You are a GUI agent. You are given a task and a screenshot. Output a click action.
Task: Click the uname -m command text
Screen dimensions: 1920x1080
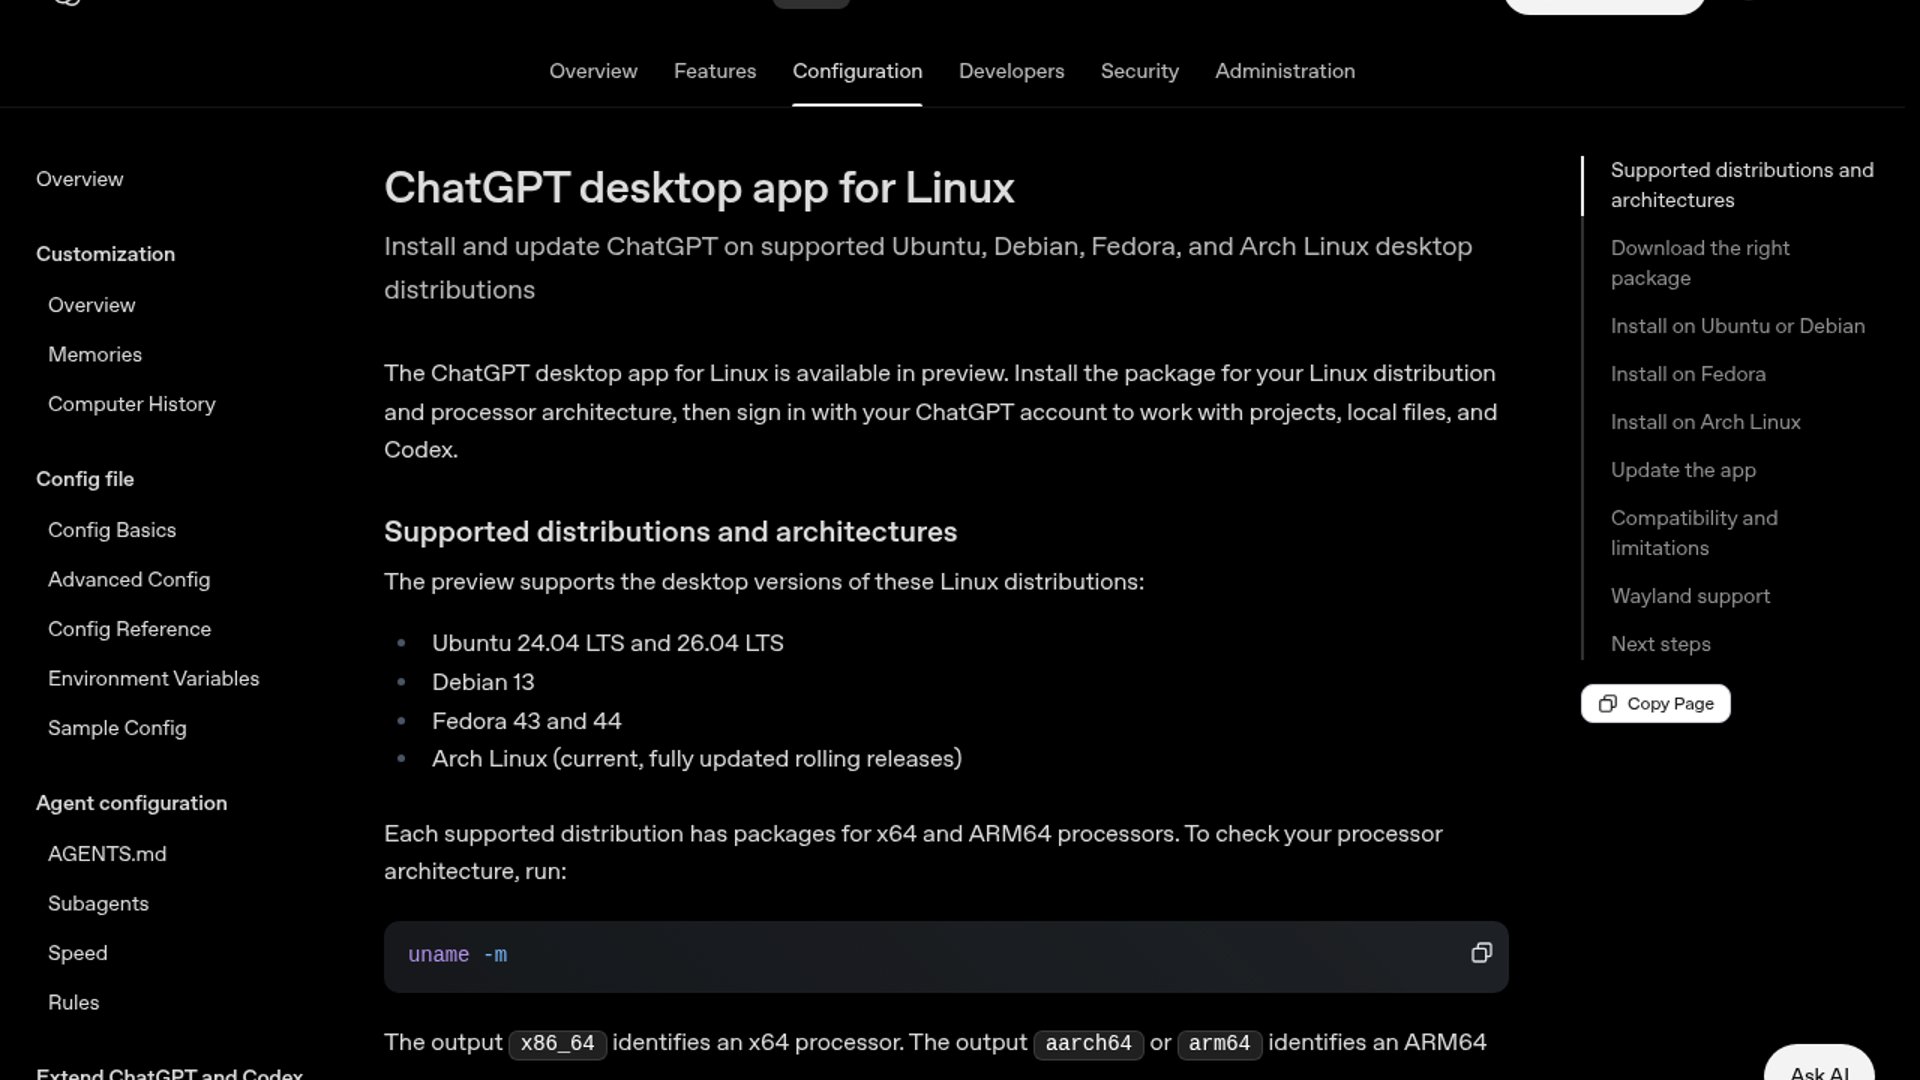(x=457, y=955)
